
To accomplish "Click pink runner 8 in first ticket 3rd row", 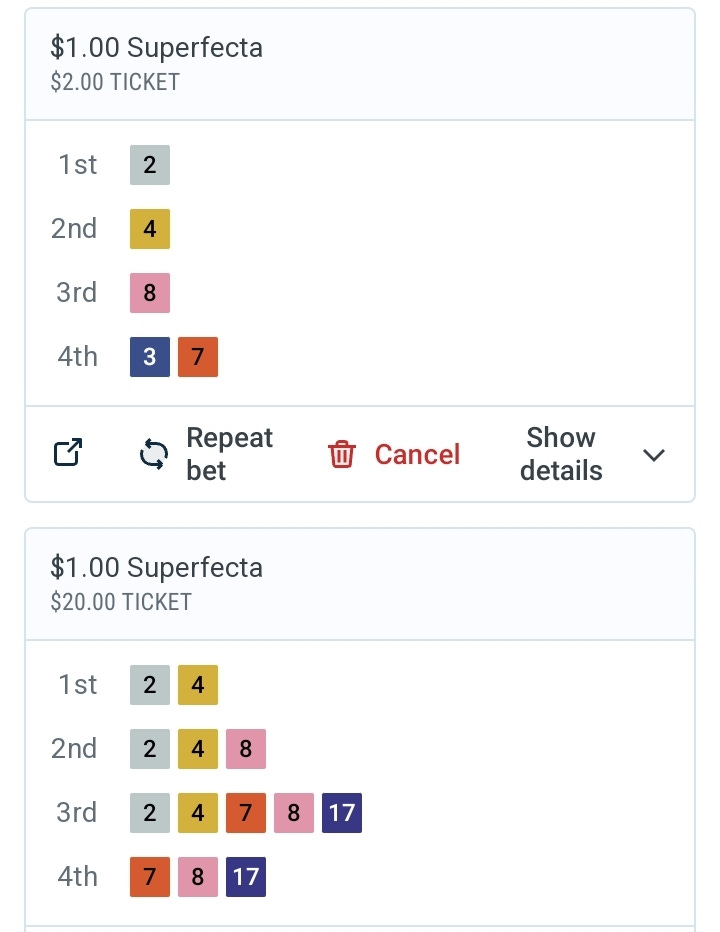I will (150, 293).
